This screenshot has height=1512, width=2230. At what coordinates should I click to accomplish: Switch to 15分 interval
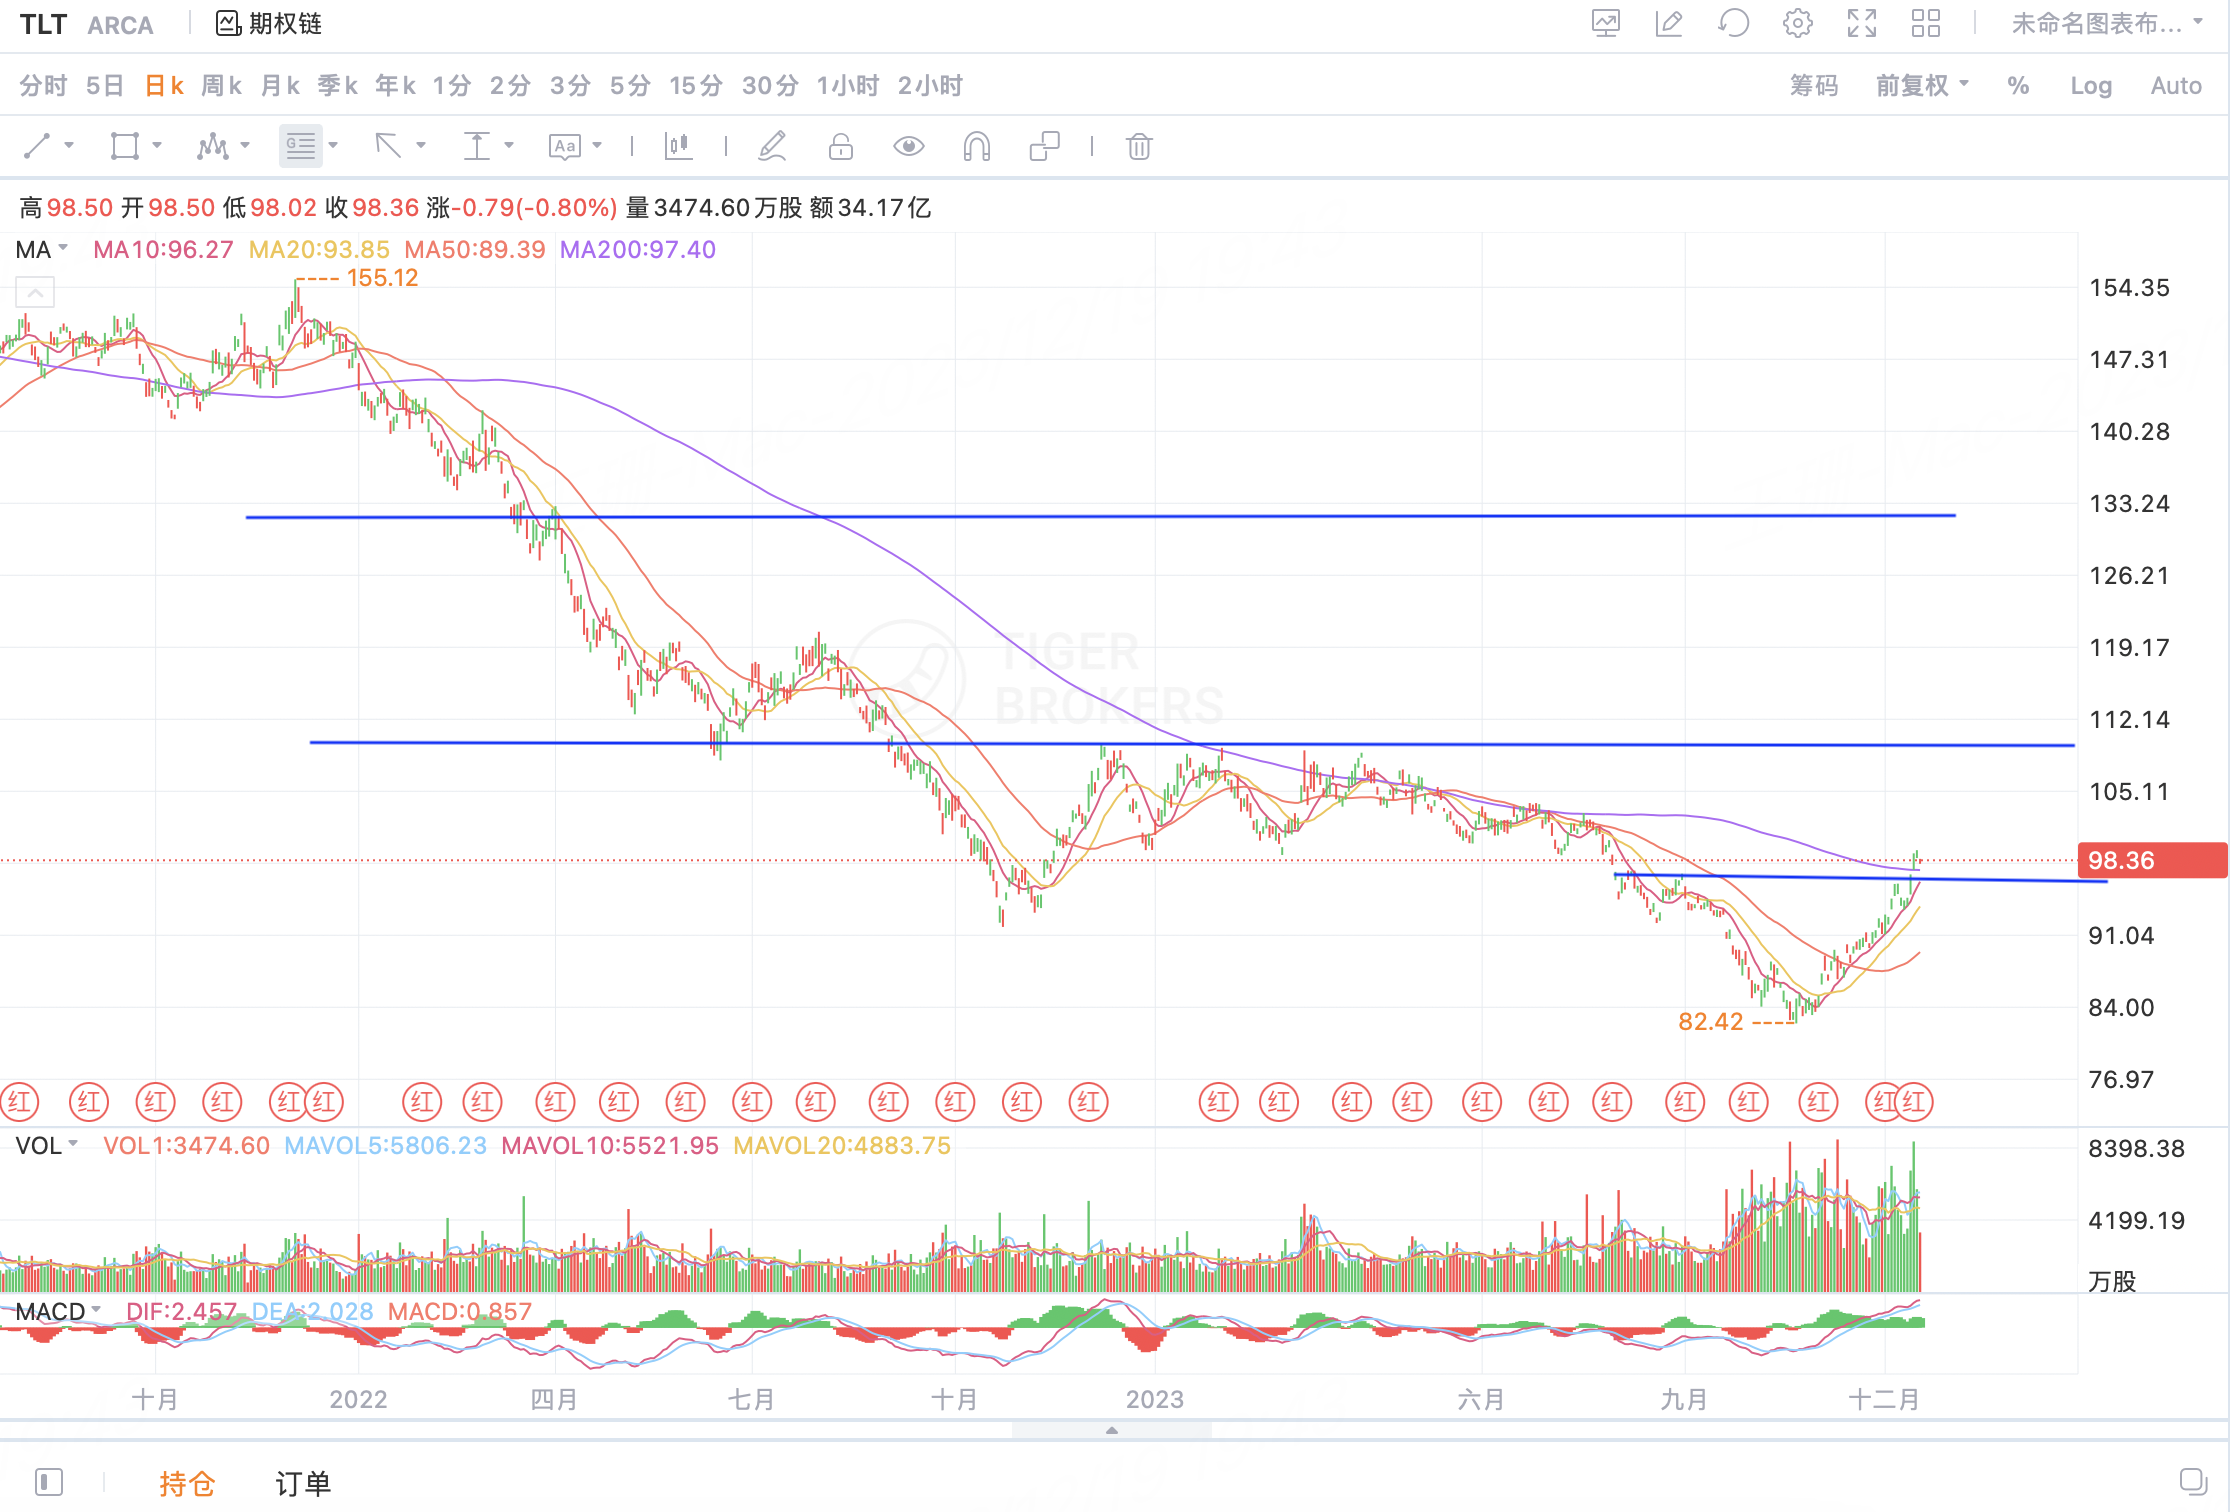[695, 86]
